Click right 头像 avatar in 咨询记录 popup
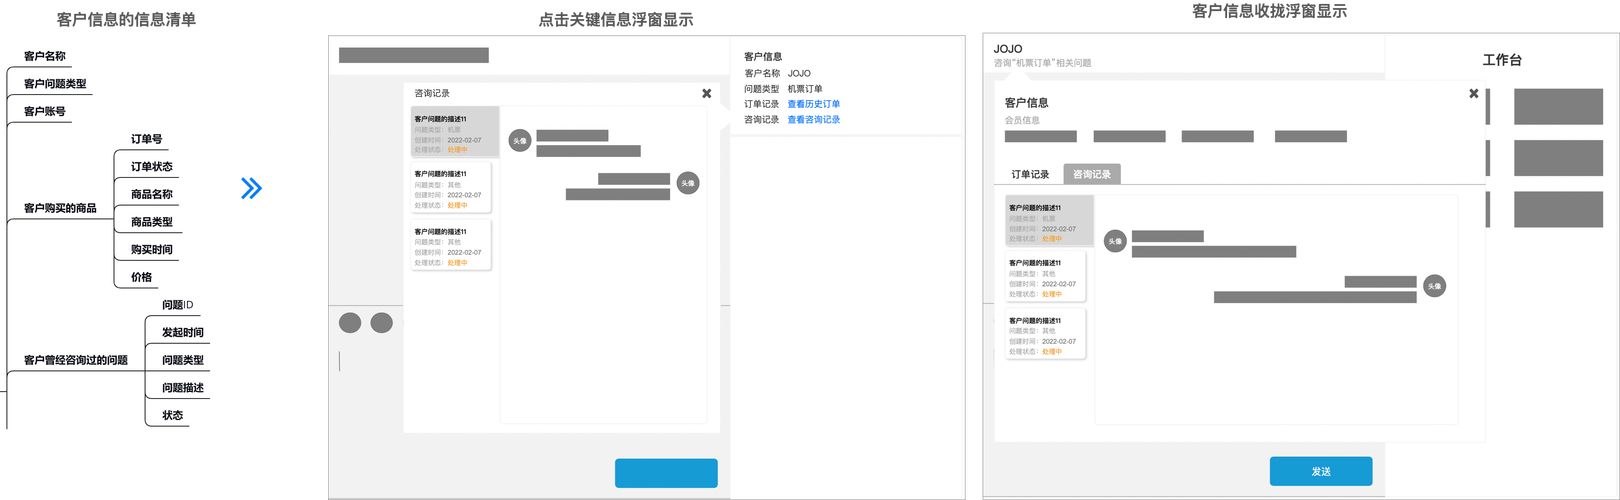Screen dimensions: 1620x500 pyautogui.click(x=688, y=183)
